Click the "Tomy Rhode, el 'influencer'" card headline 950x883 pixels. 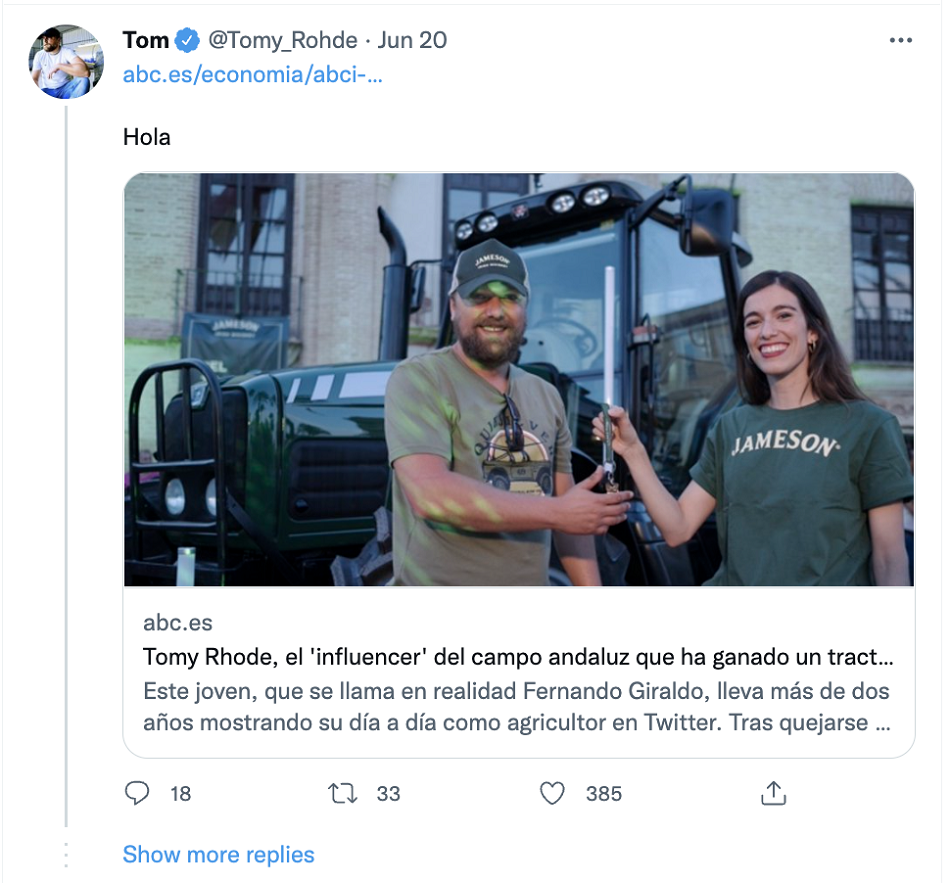click(518, 657)
